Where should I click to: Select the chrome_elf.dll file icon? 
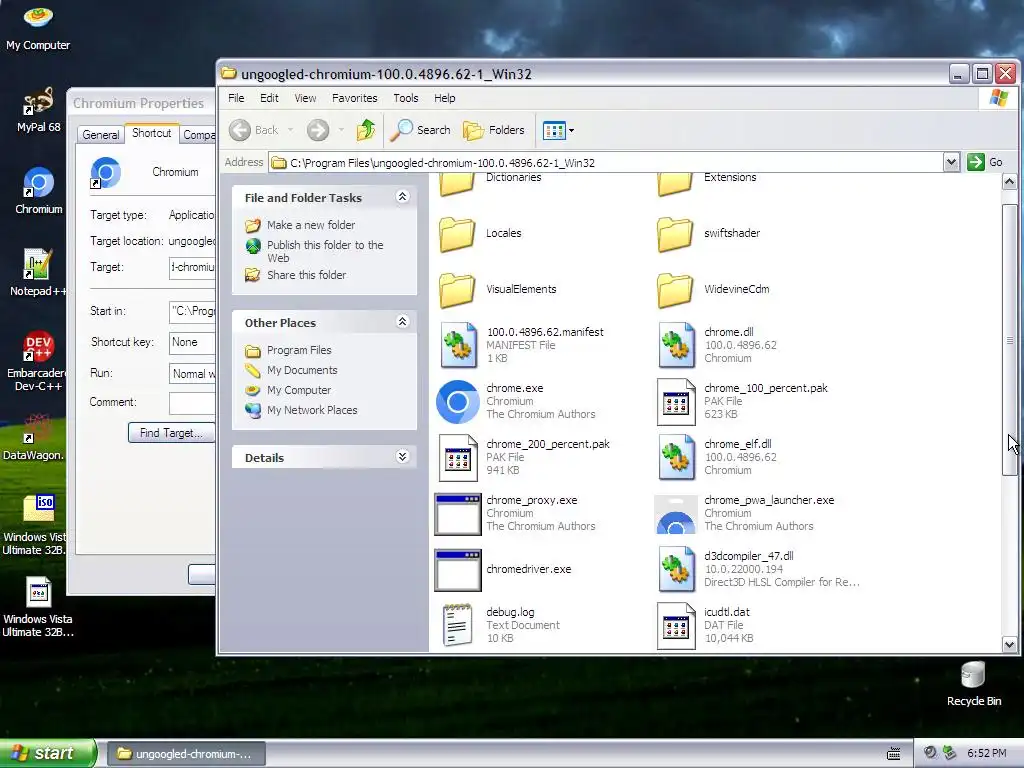676,457
